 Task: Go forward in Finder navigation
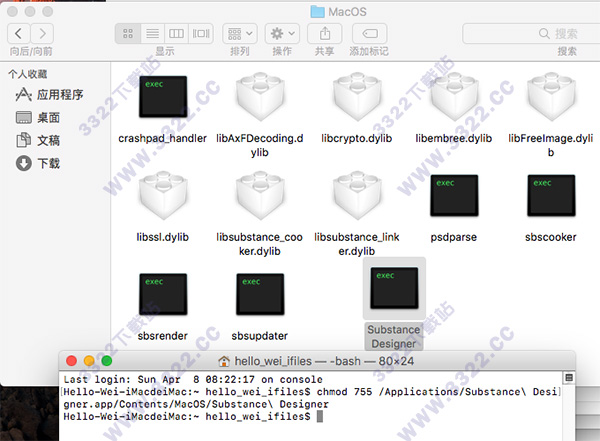[42, 34]
